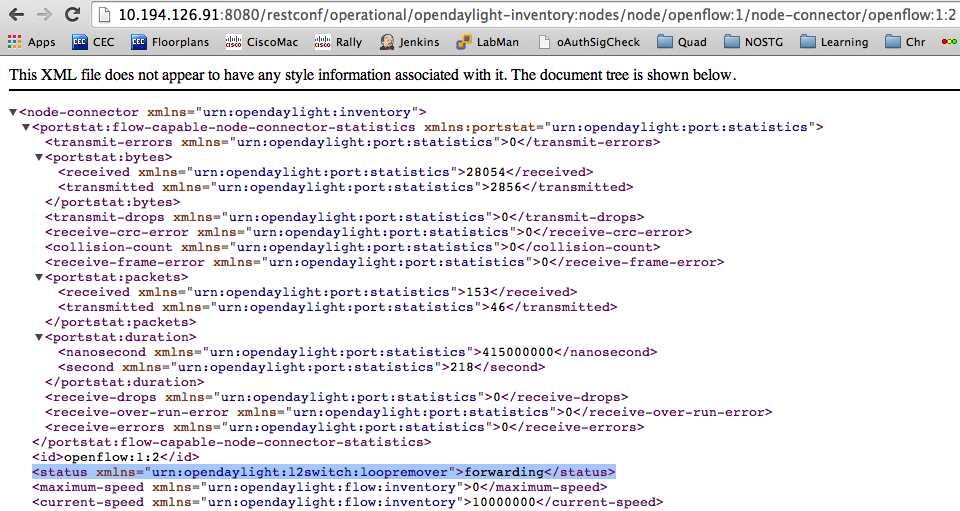Open the NOSTG bookmarks folder
The width and height of the screenshot is (960, 511).
click(753, 42)
